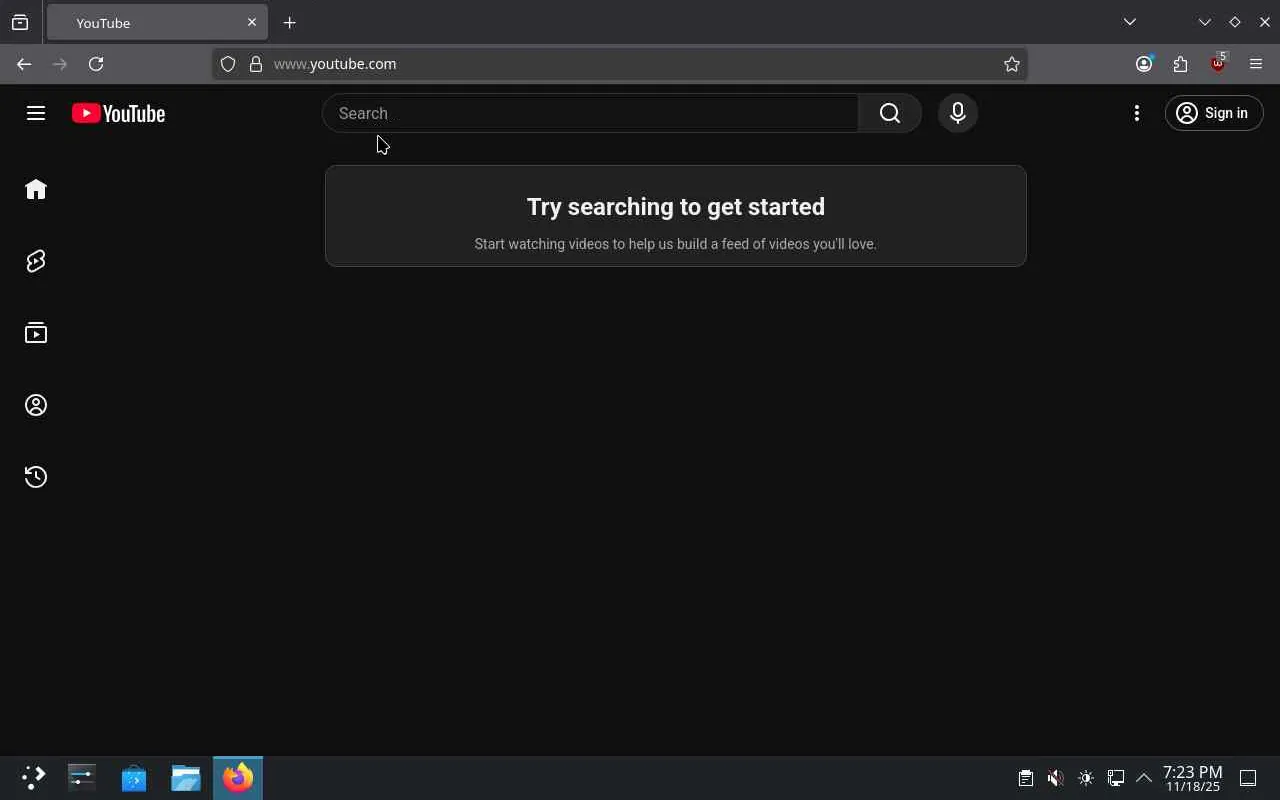Bookmark this page with star icon
1280x800 pixels.
click(x=1012, y=64)
